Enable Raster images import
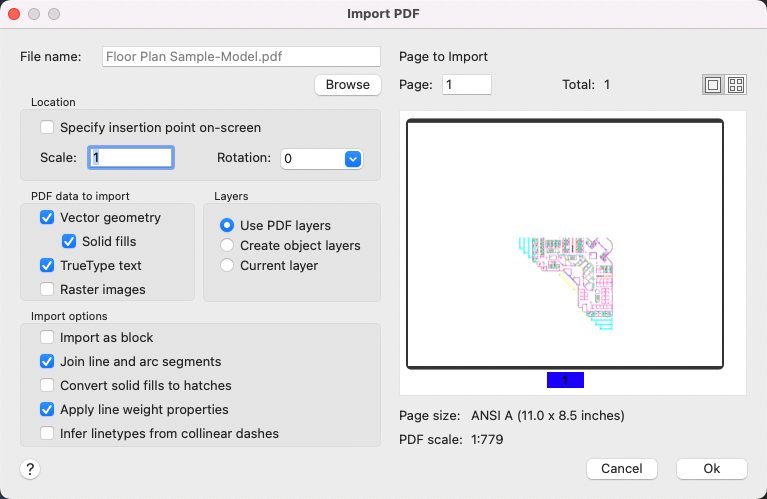This screenshot has width=767, height=499. pos(47,290)
